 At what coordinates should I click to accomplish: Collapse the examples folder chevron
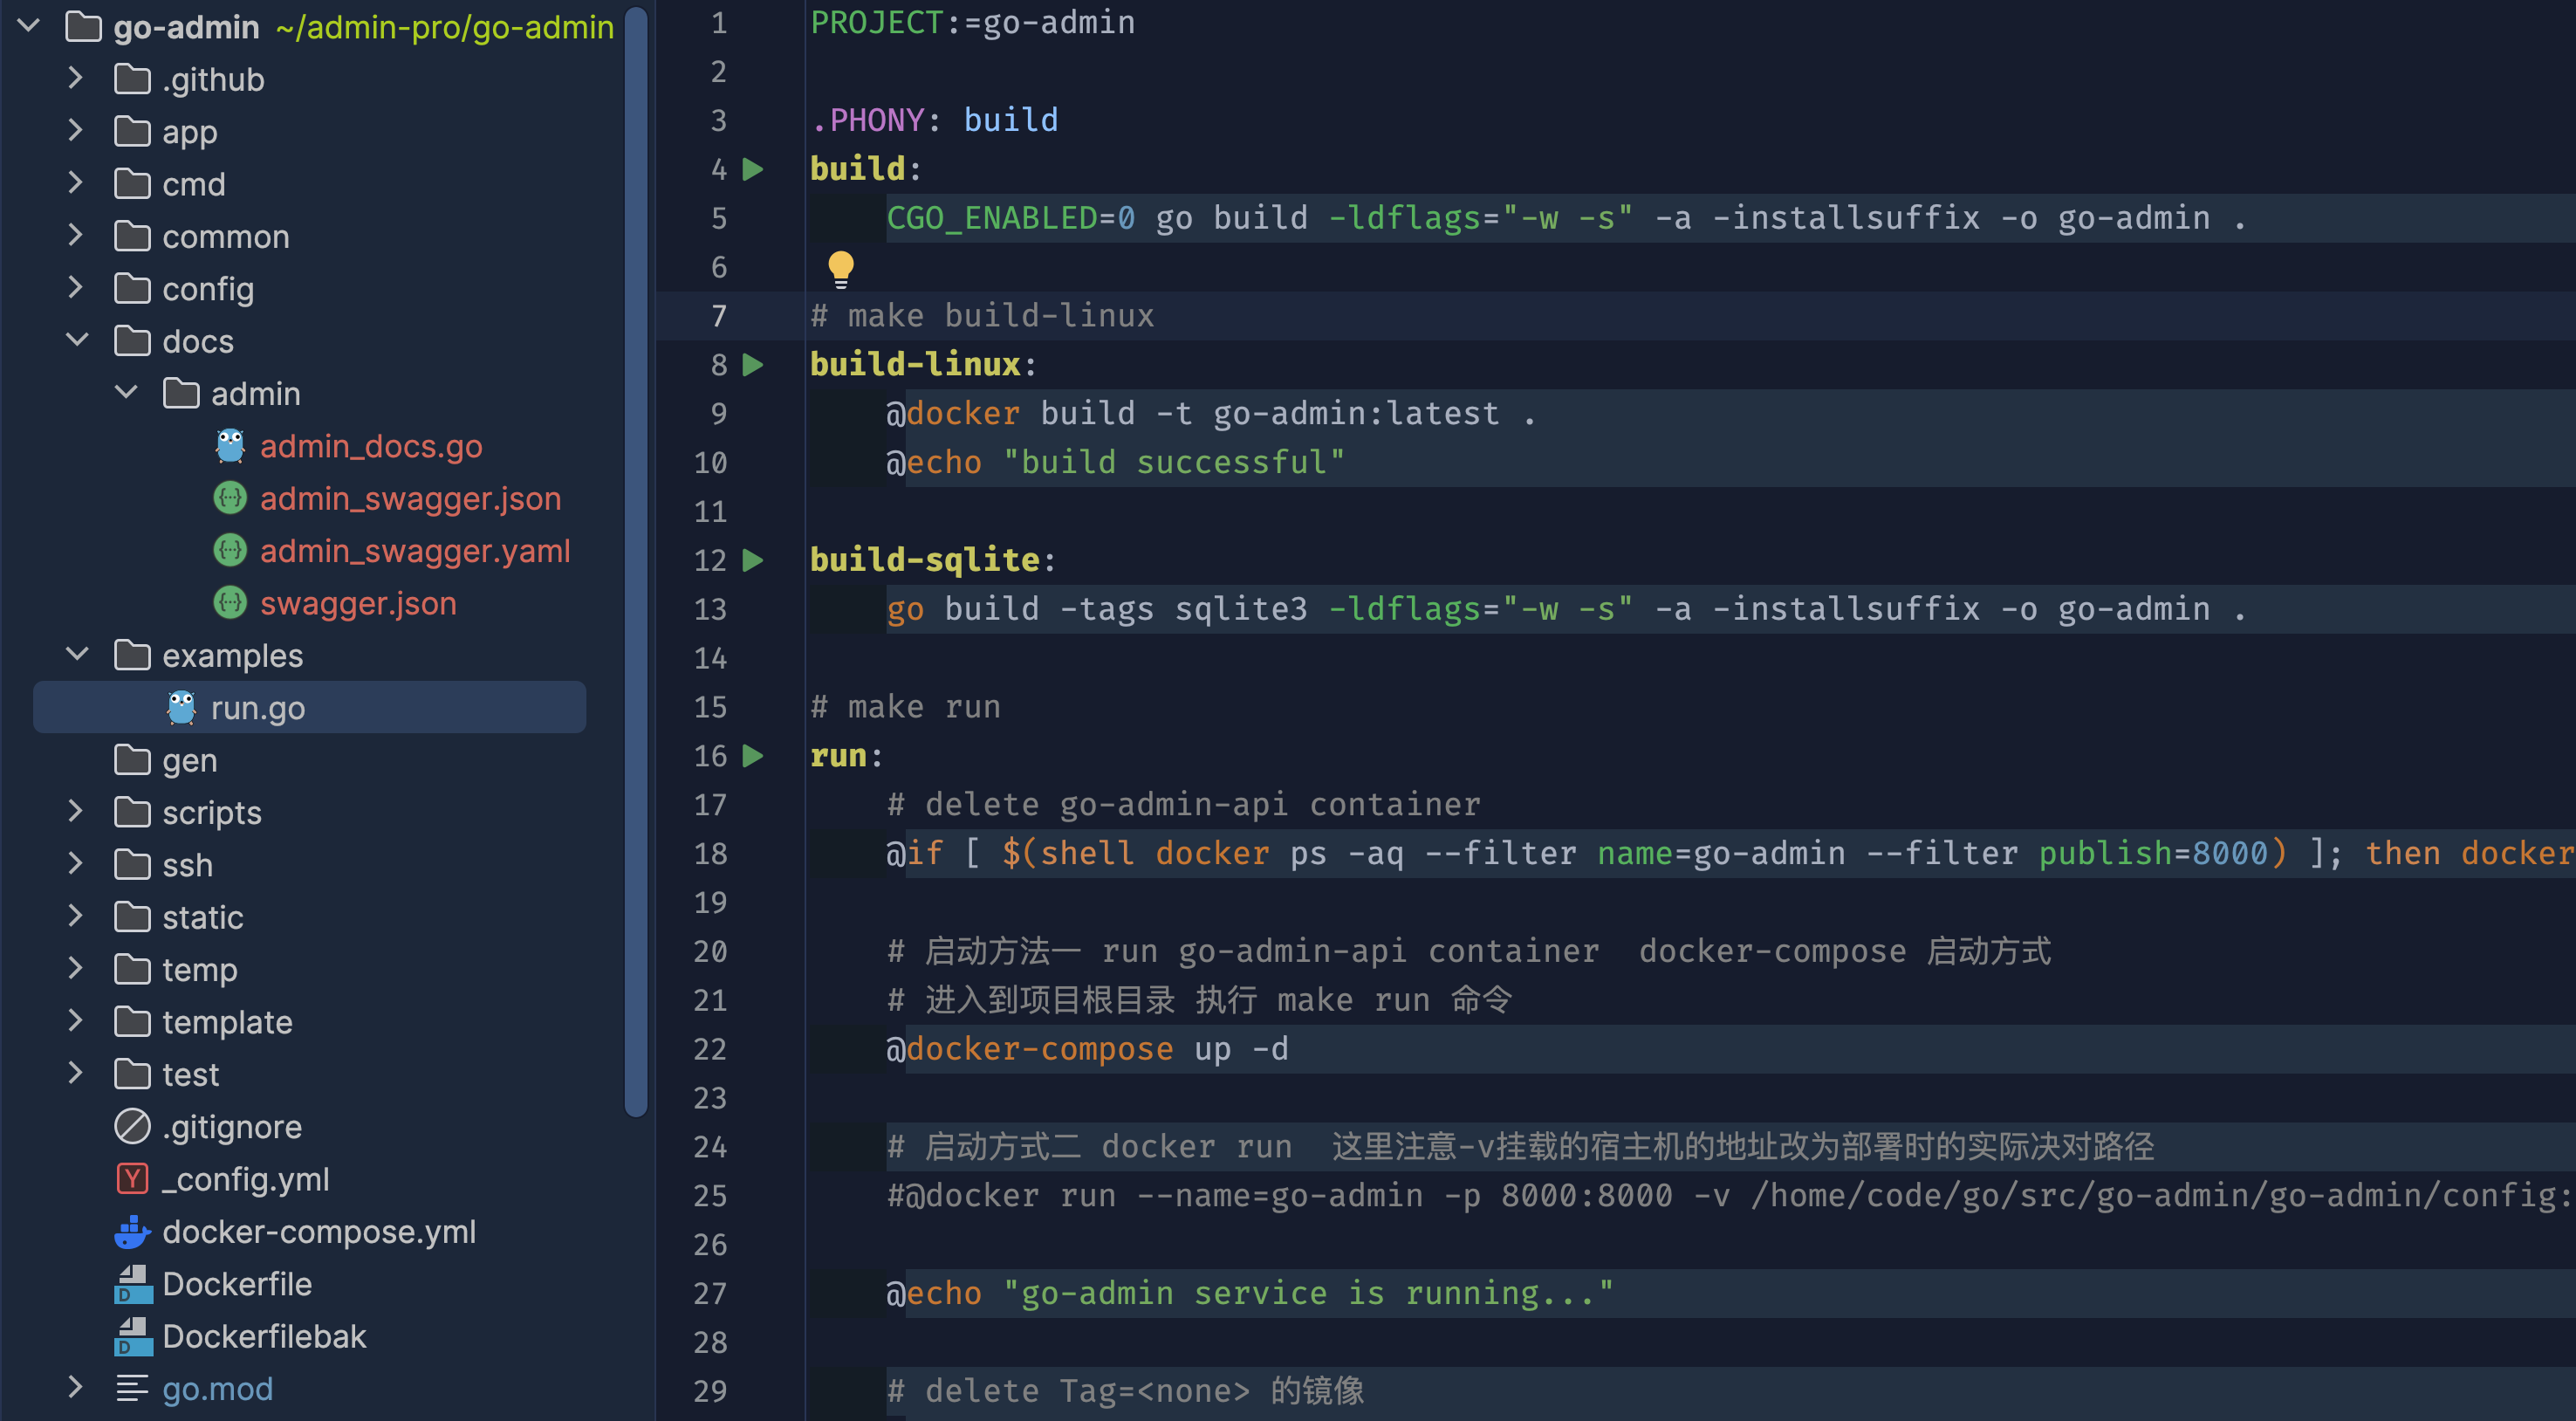[77, 654]
